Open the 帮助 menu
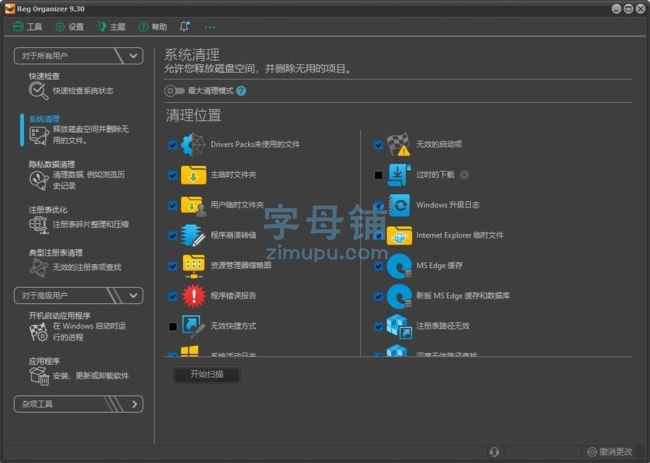This screenshot has width=650, height=463. coord(153,27)
